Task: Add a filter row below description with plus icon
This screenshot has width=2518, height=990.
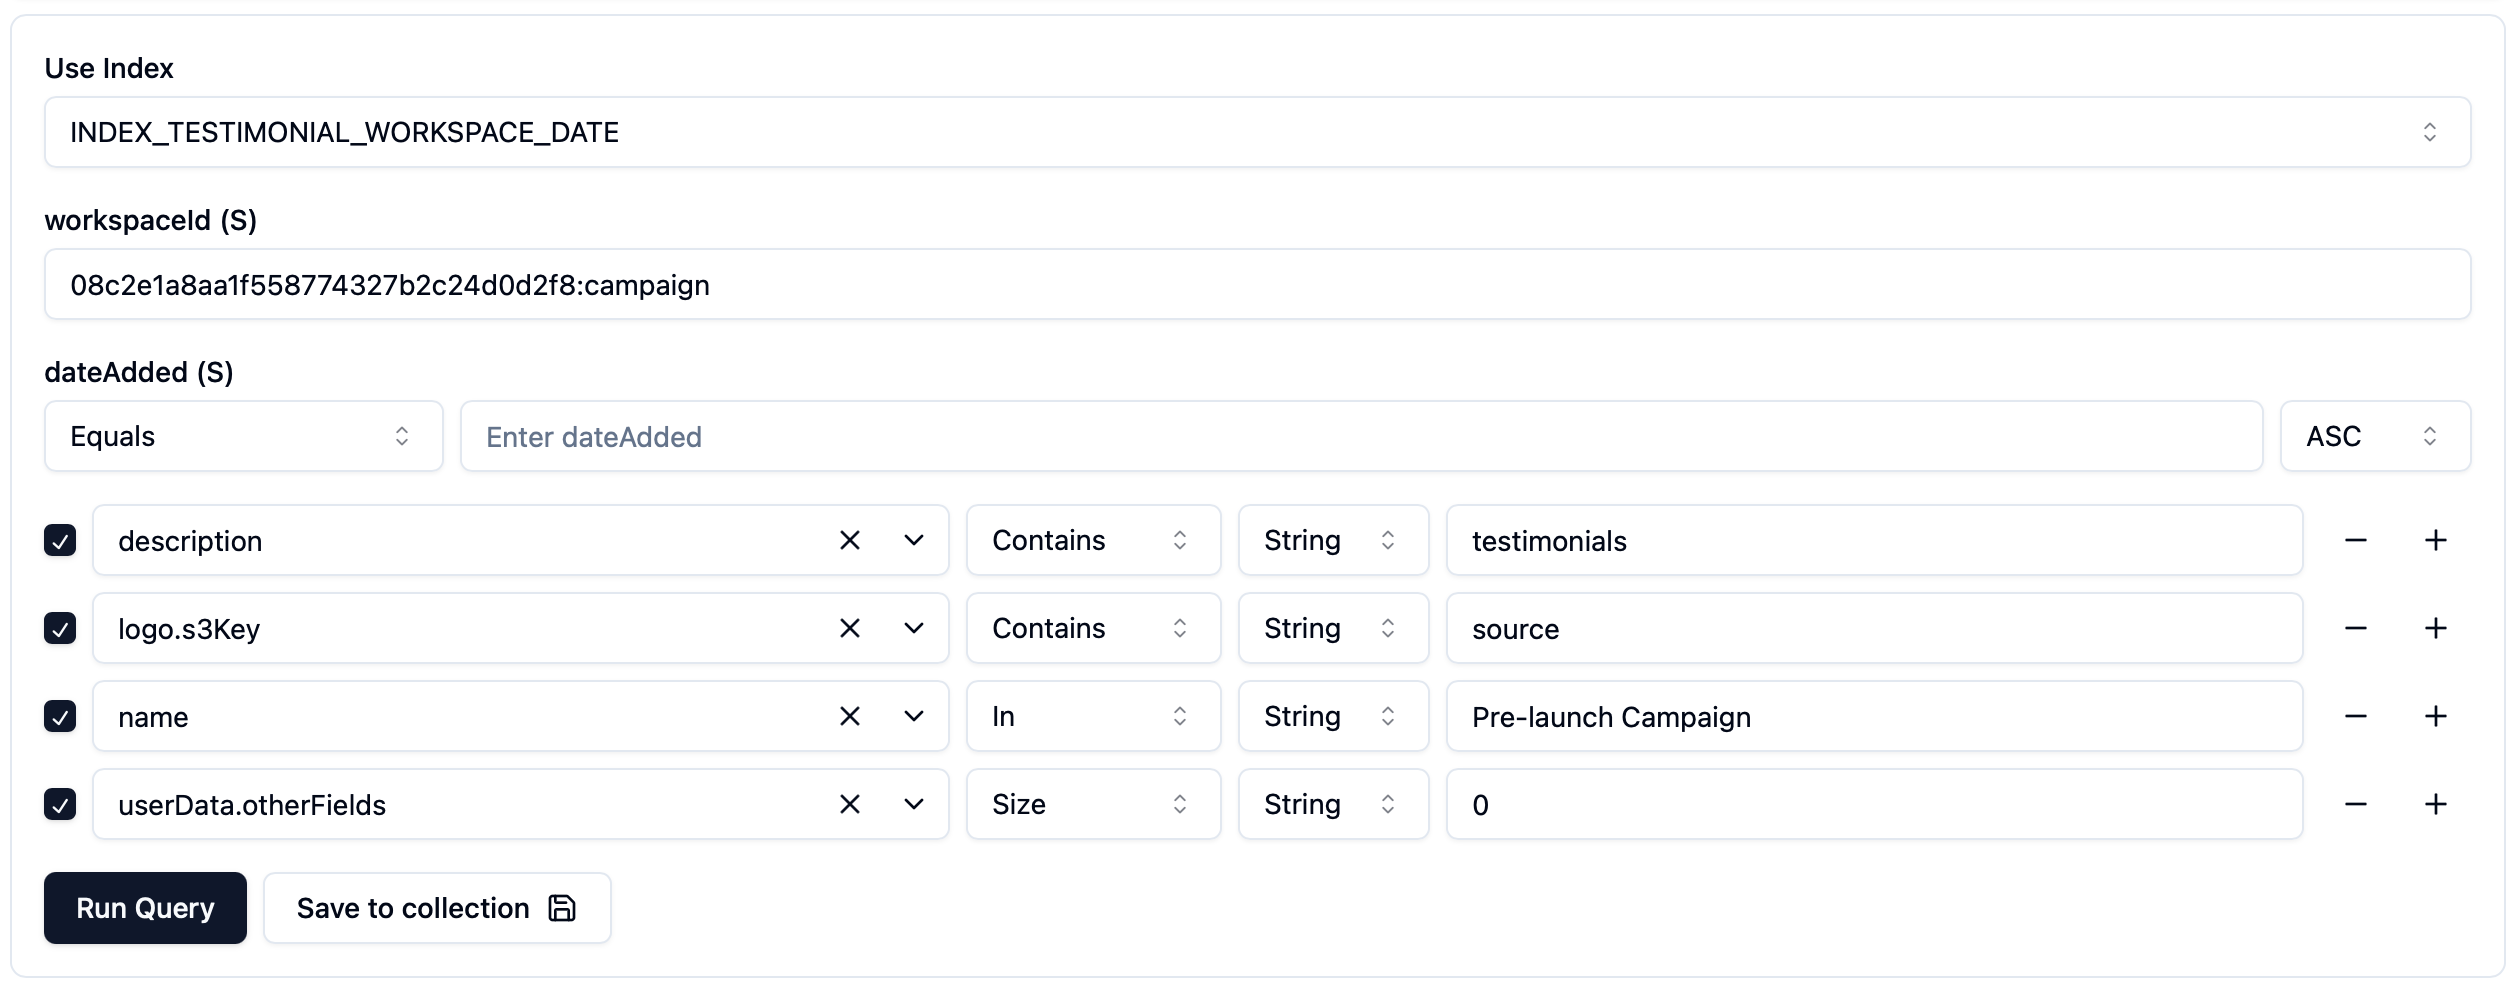Action: pos(2436,540)
